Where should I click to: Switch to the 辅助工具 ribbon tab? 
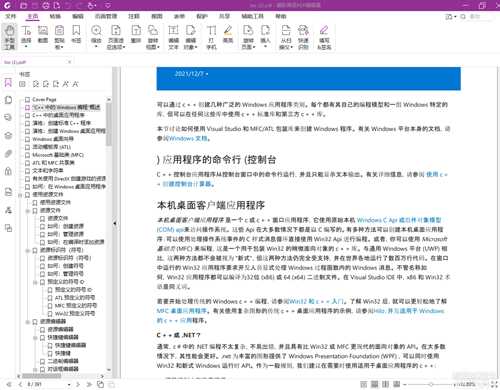click(252, 16)
